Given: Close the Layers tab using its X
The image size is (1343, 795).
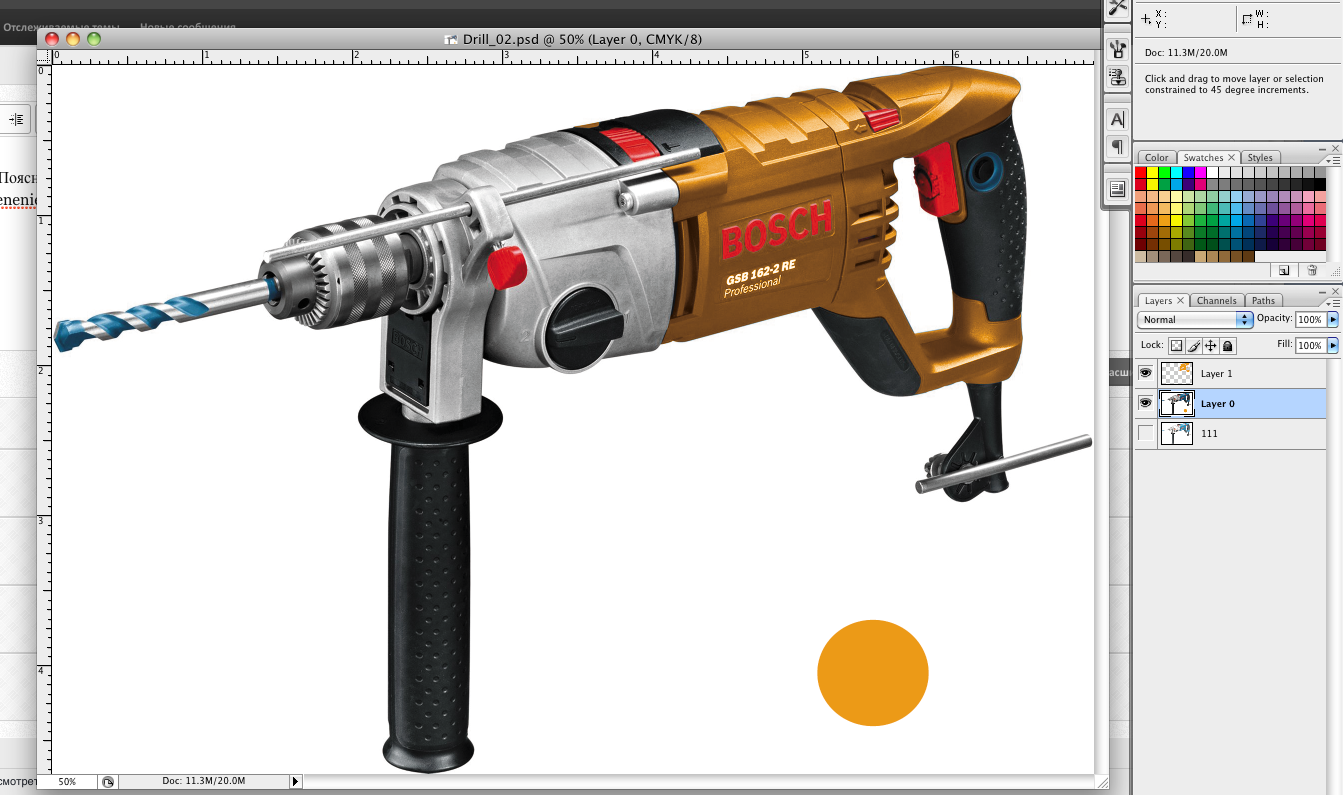Looking at the screenshot, I should click(1181, 300).
